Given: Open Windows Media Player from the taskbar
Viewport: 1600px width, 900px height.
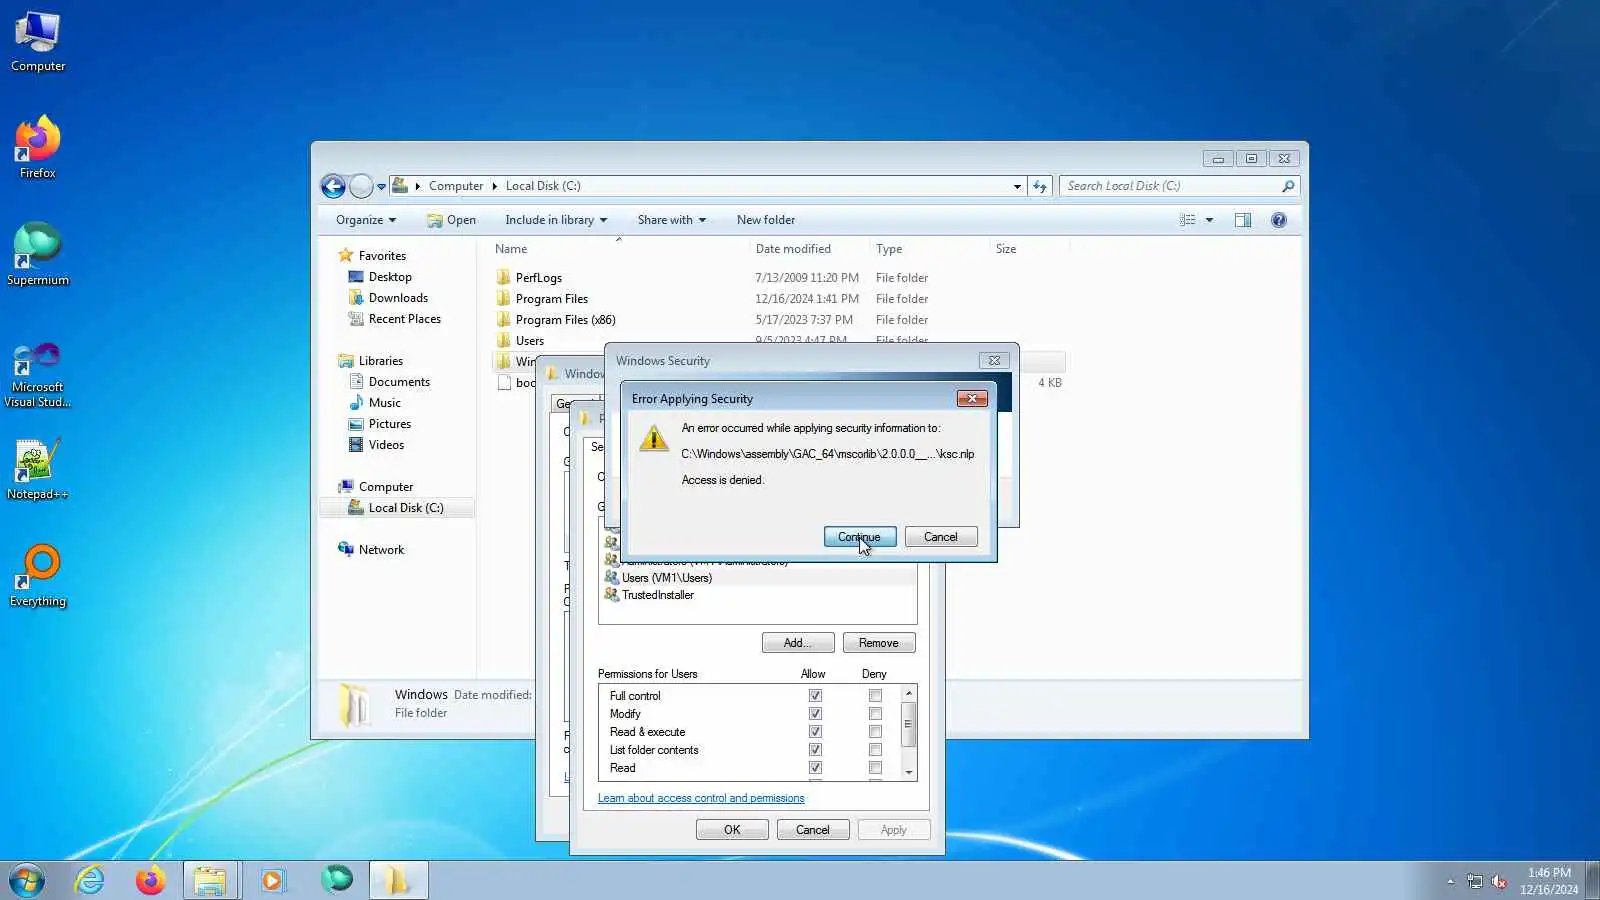Looking at the screenshot, I should [x=272, y=881].
